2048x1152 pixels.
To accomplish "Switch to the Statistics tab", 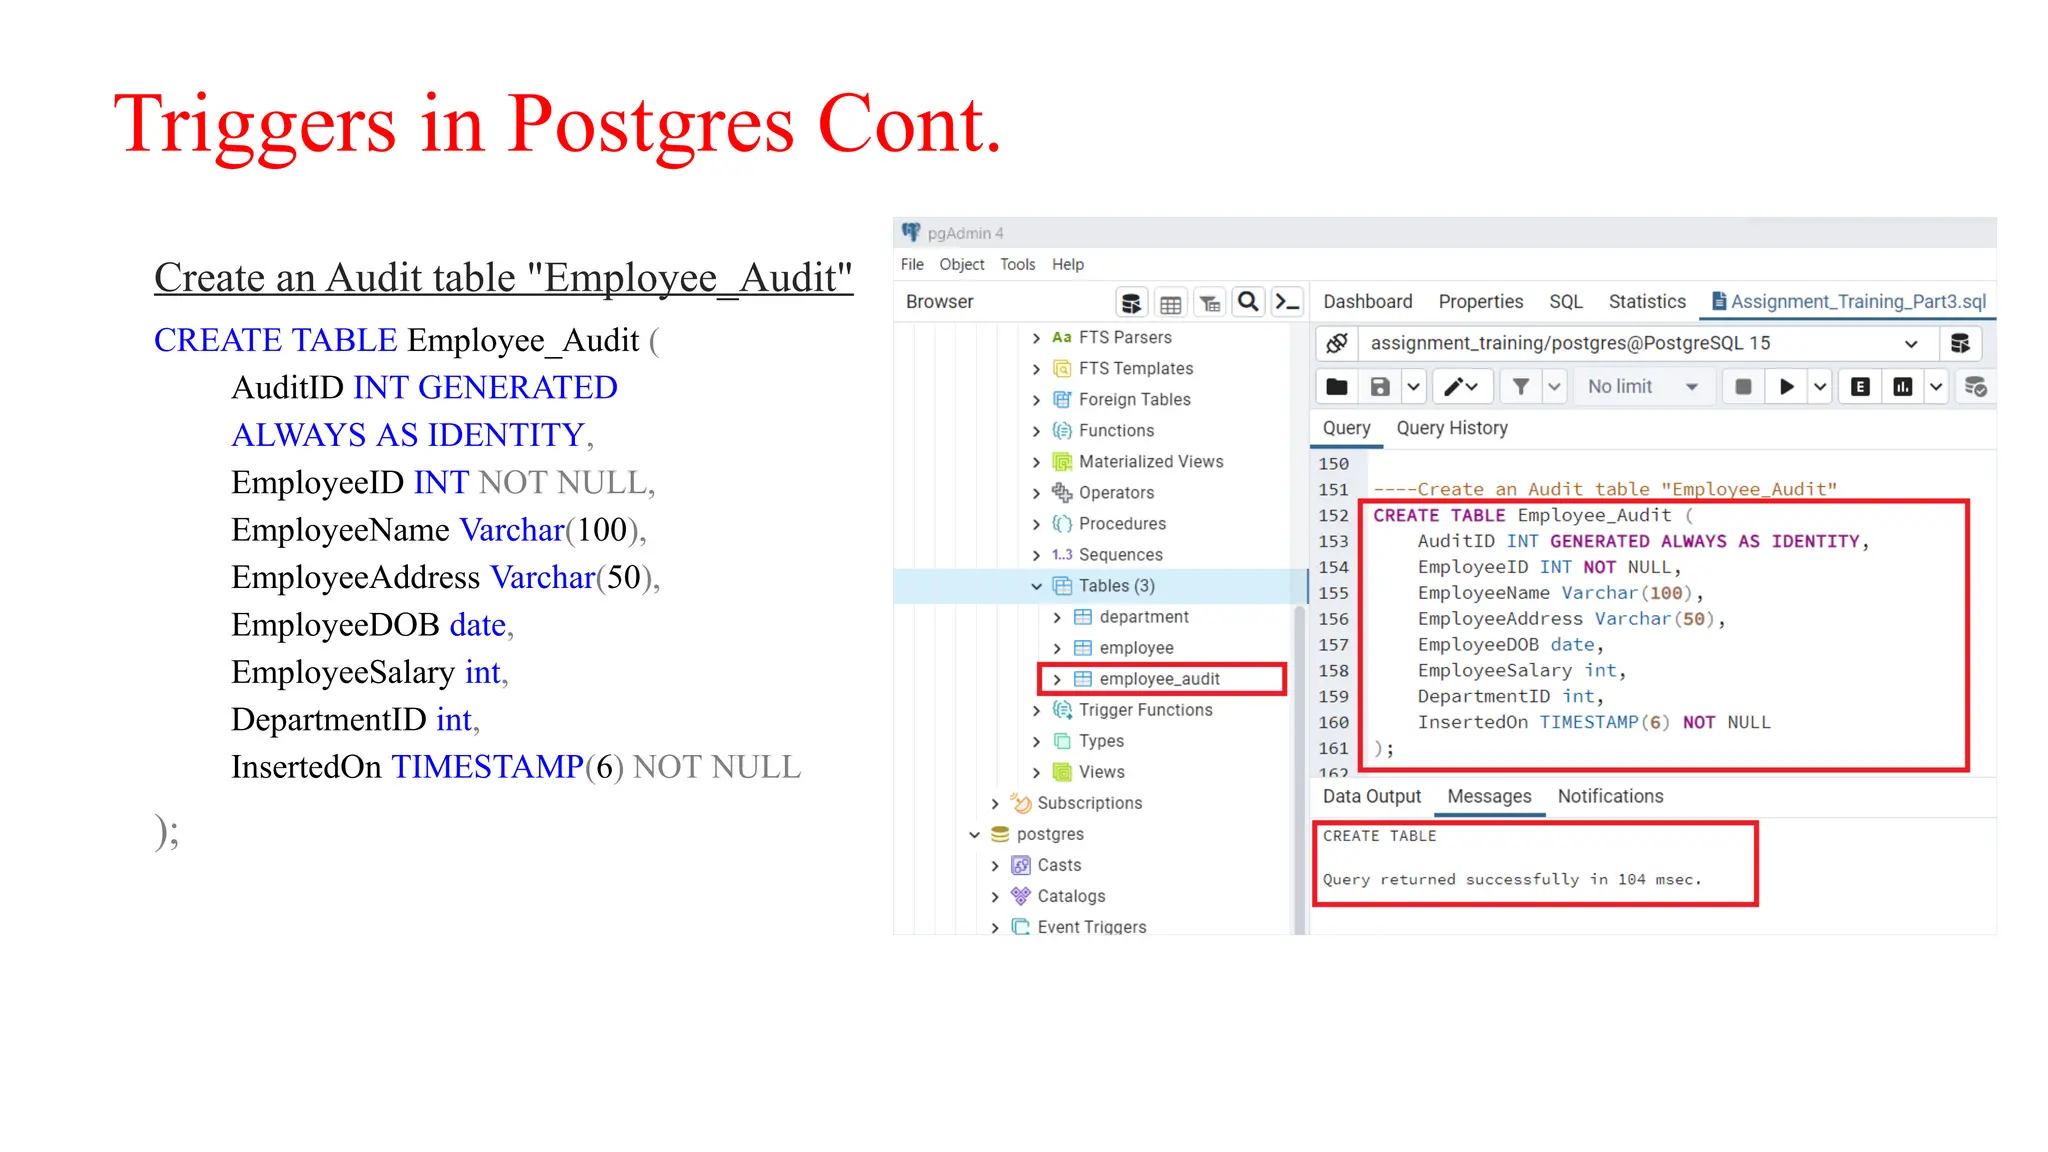I will pyautogui.click(x=1647, y=301).
